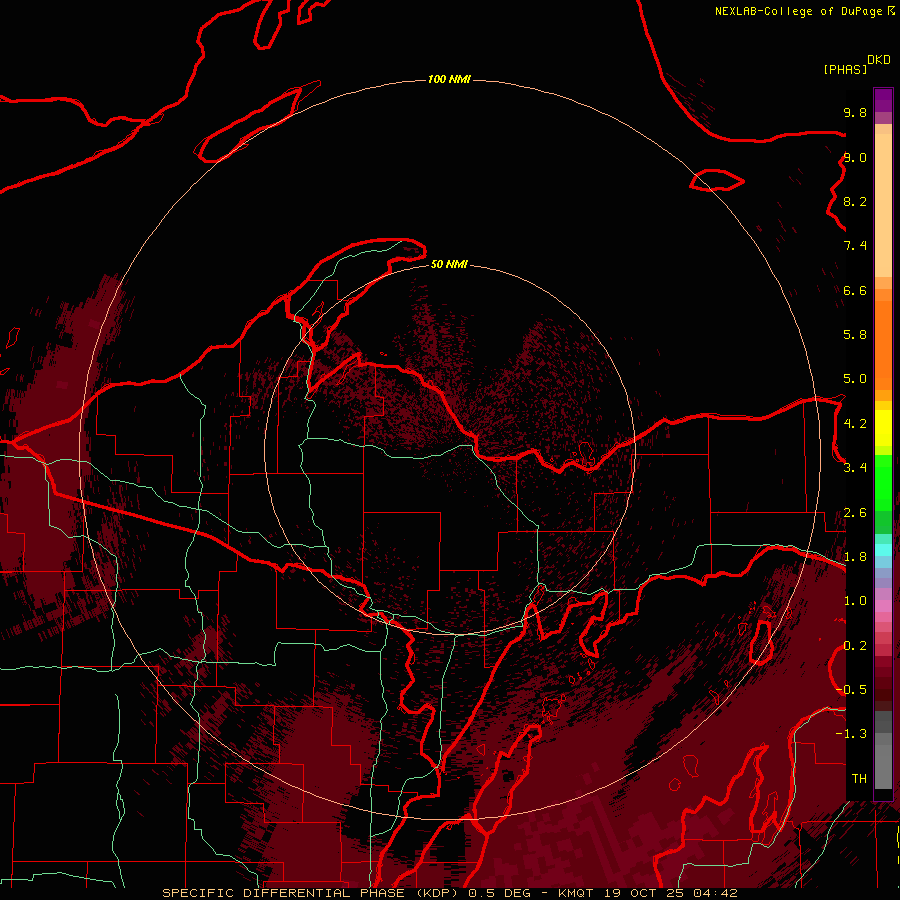Click the cyan segment of the color bar
The height and width of the screenshot is (900, 900).
883,549
